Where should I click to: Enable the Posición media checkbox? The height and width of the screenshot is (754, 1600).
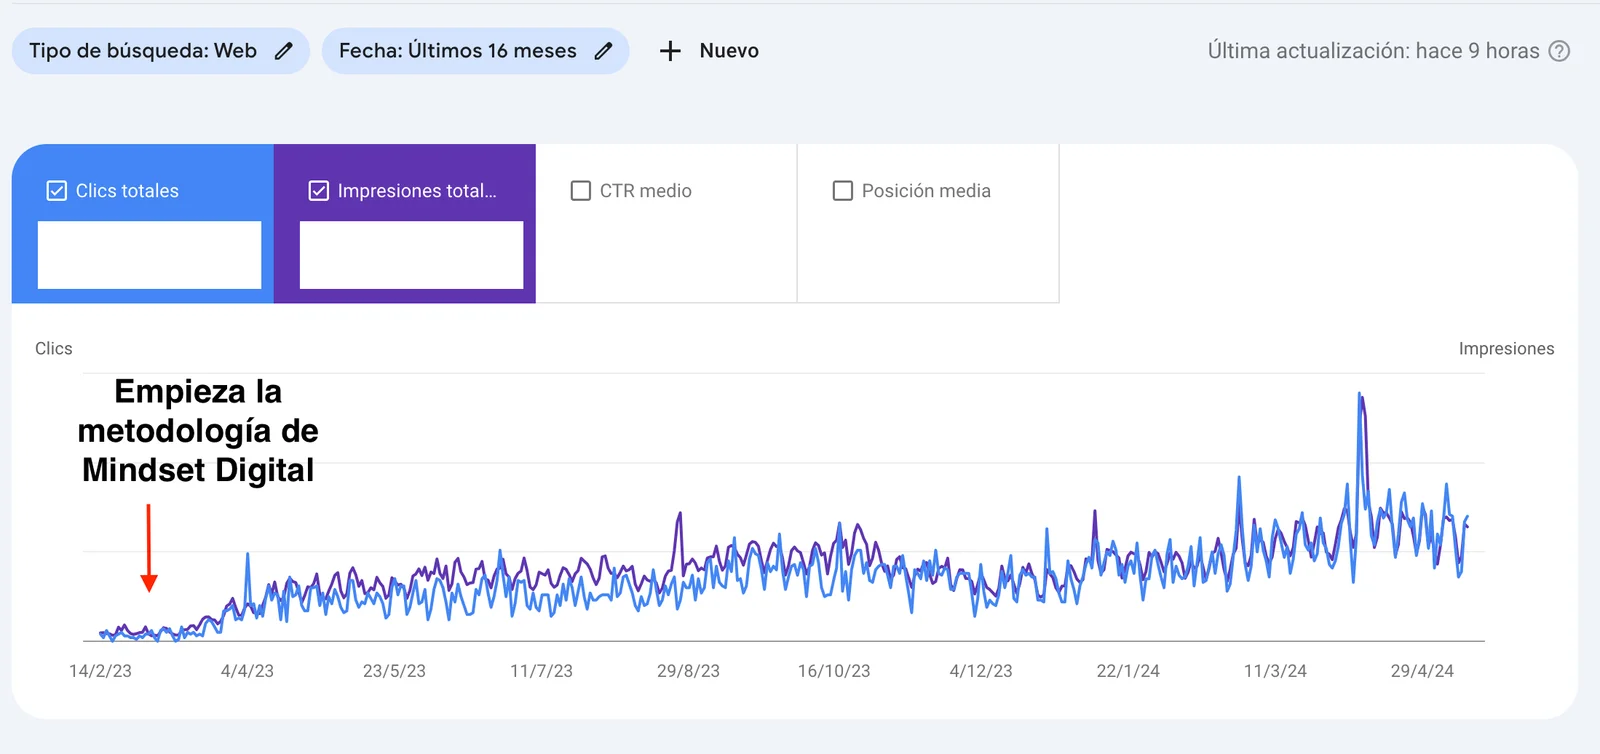coord(843,191)
